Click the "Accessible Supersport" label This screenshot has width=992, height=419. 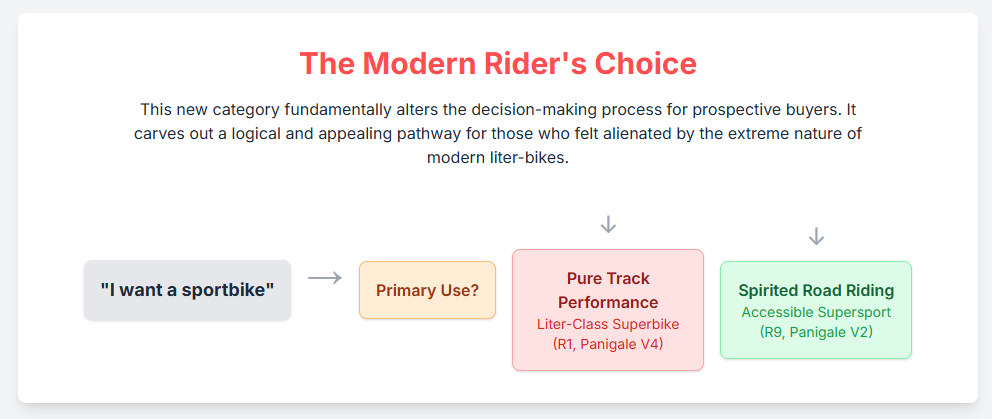[816, 312]
